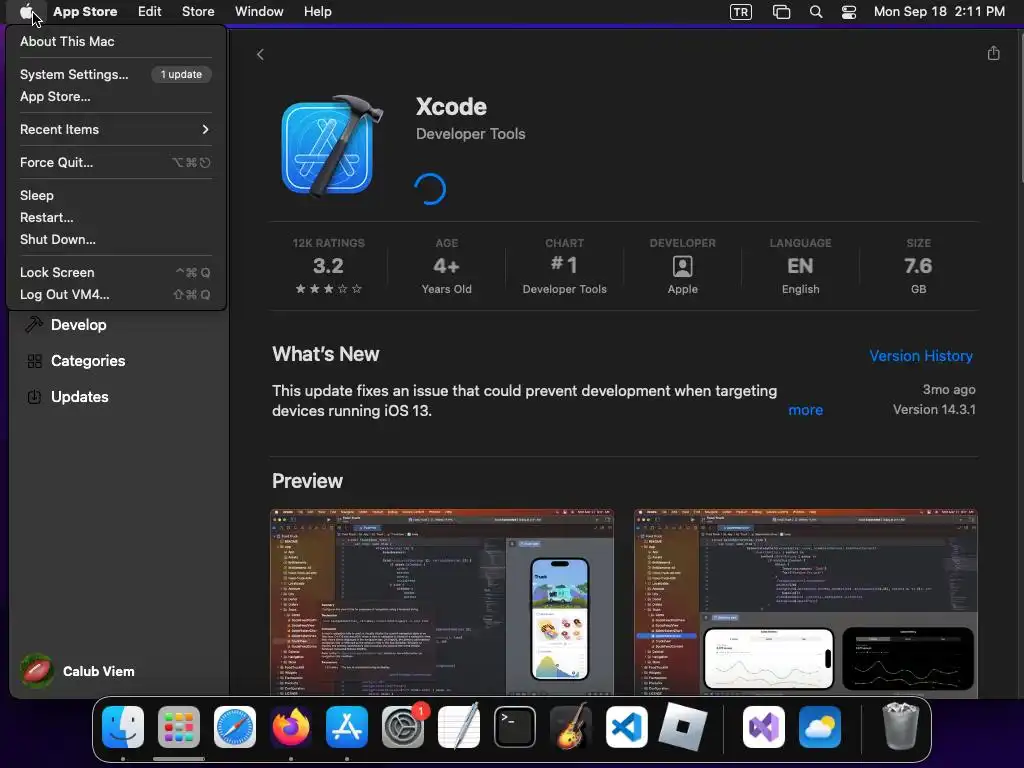Click the download progress spinner

(x=430, y=189)
